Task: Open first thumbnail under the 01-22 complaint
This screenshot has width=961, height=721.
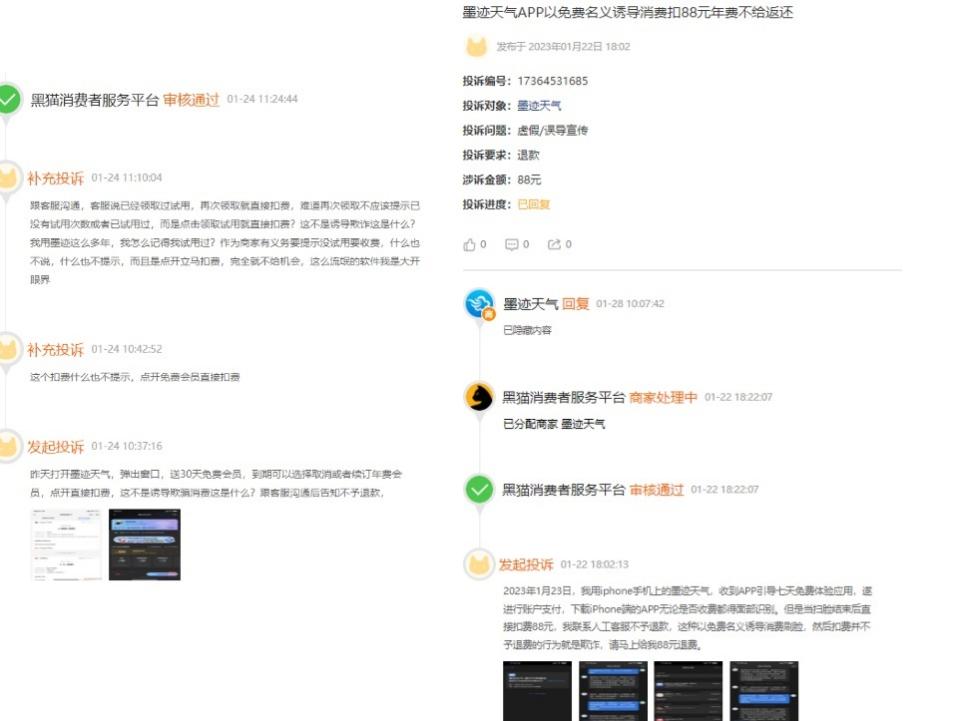Action: coord(536,690)
